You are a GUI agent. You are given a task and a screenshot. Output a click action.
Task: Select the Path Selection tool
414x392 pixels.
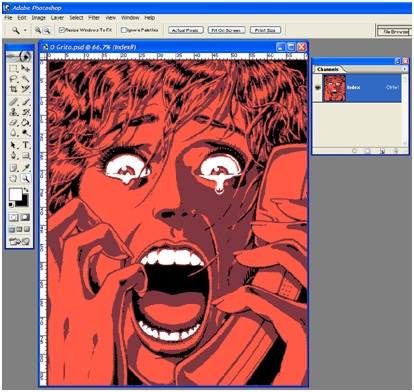tap(14, 145)
